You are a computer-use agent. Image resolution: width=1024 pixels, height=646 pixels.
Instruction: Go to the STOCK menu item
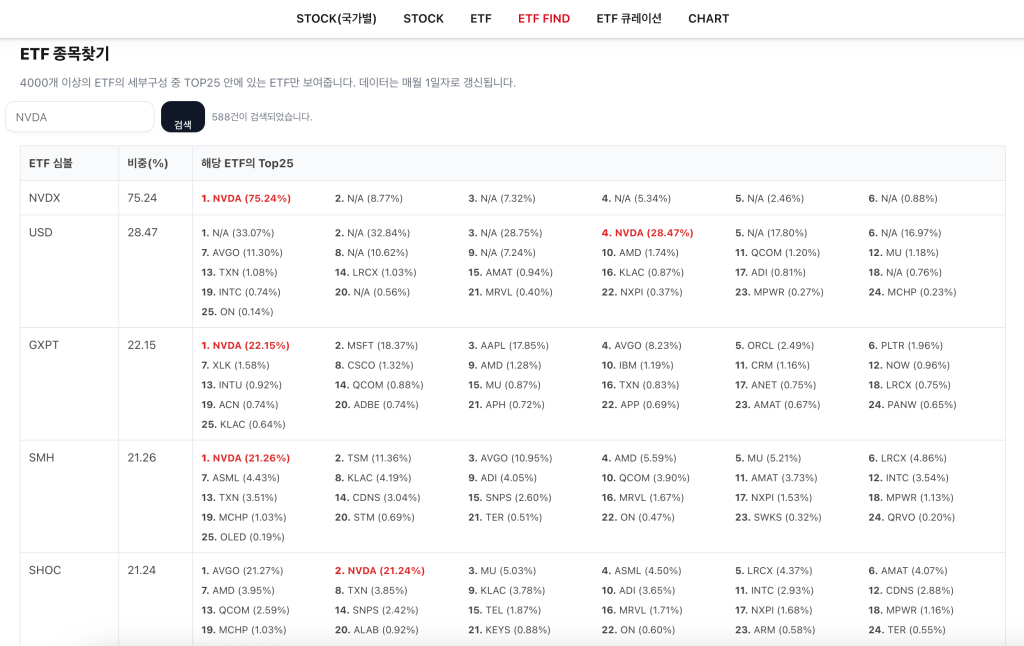[x=423, y=19]
